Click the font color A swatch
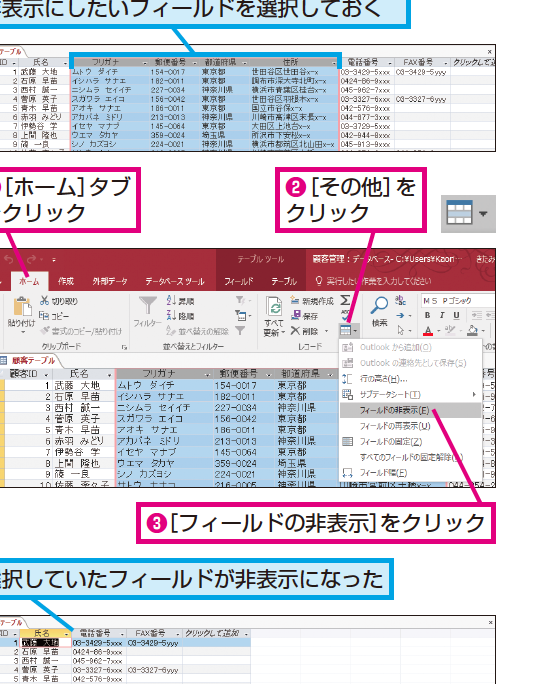This screenshot has height=684, width=540. (428, 330)
